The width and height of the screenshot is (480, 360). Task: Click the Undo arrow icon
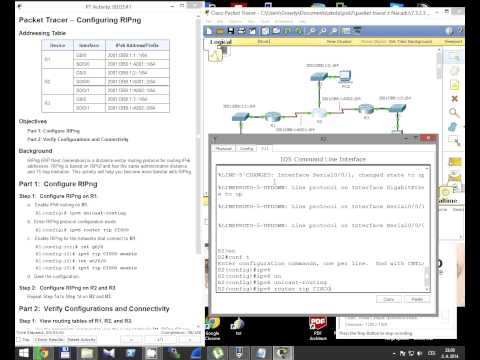click(287, 31)
